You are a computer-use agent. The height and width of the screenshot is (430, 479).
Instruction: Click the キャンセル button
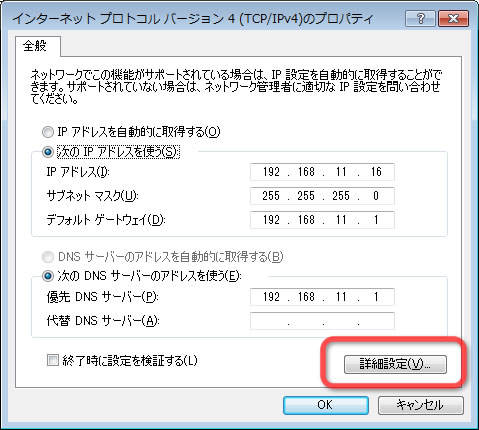(421, 405)
